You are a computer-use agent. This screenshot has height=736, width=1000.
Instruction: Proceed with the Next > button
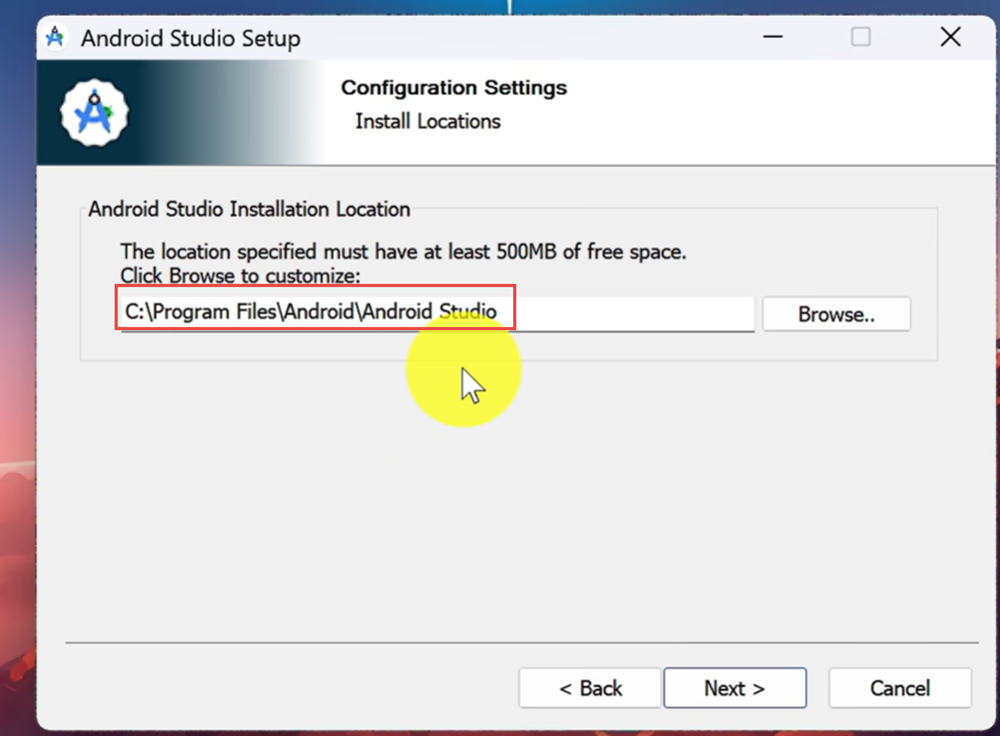tap(735, 688)
